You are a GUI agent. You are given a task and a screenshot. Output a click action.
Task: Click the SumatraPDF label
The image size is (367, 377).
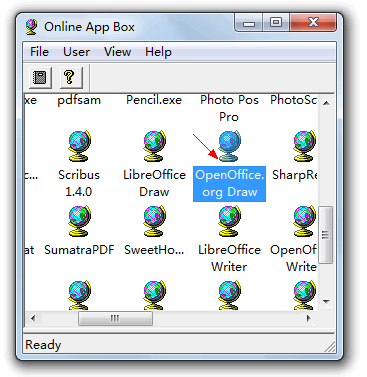pos(79,250)
